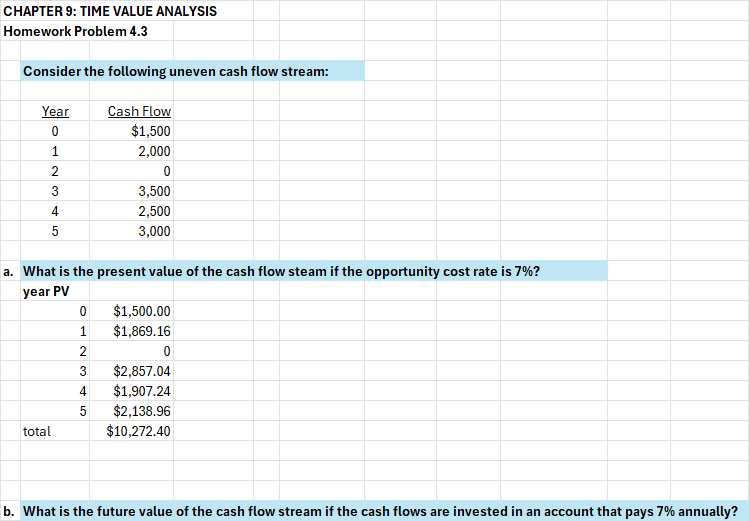Select the 'Homework Problem 4.3' cell
The height and width of the screenshot is (521, 749).
point(75,31)
